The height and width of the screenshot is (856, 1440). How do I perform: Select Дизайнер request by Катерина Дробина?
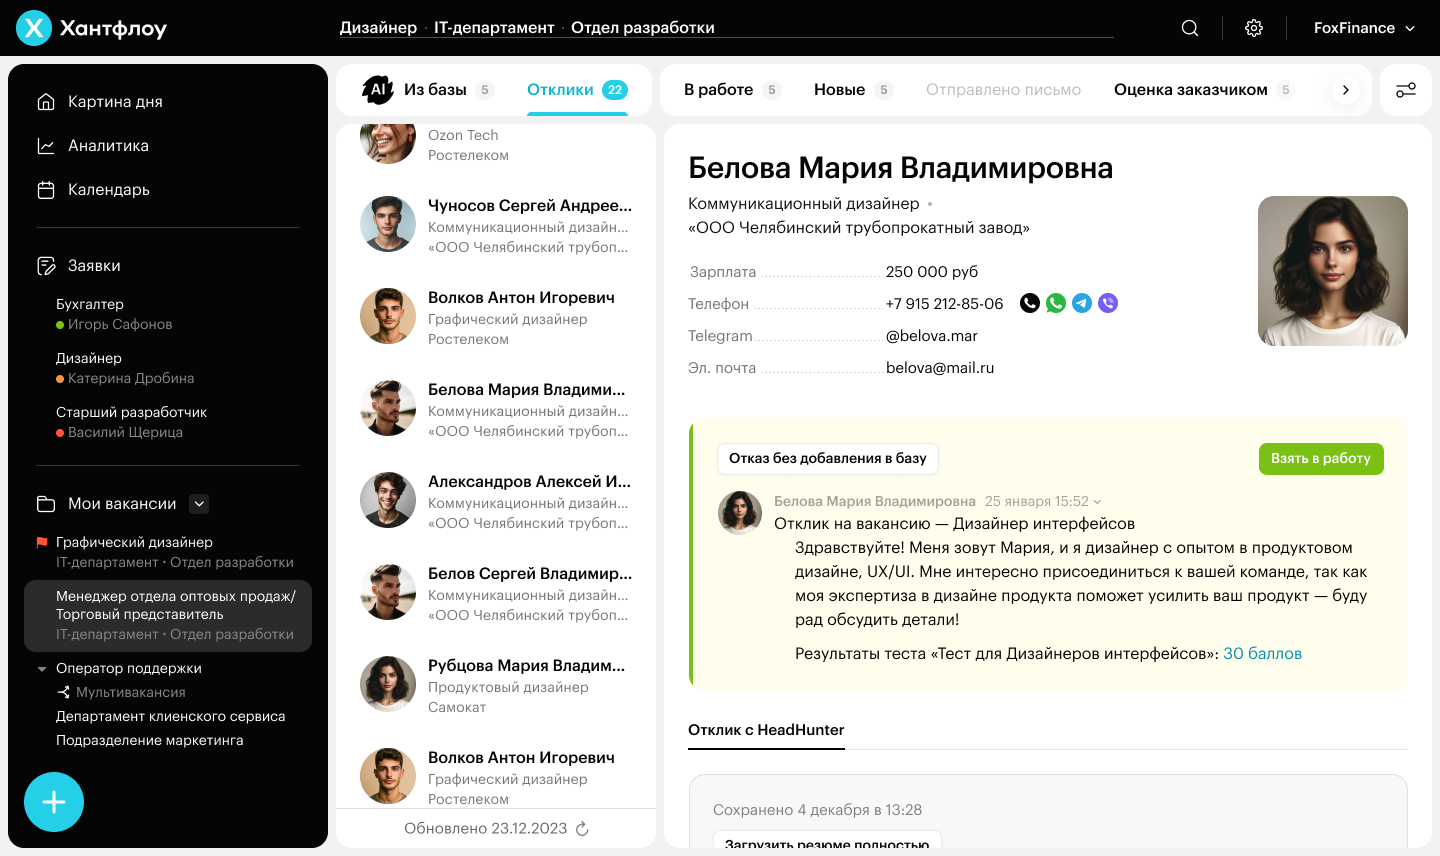click(x=125, y=368)
